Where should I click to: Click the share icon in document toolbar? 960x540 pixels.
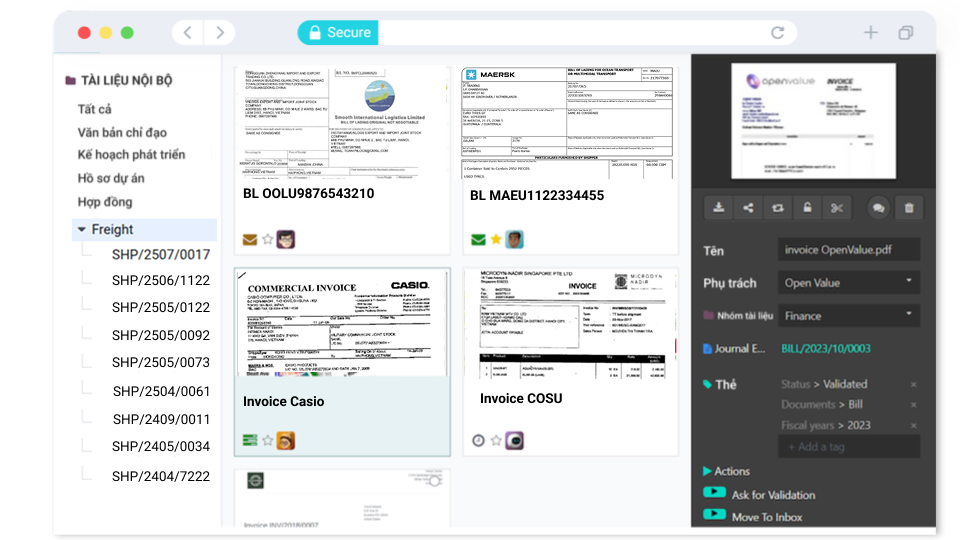tap(748, 208)
